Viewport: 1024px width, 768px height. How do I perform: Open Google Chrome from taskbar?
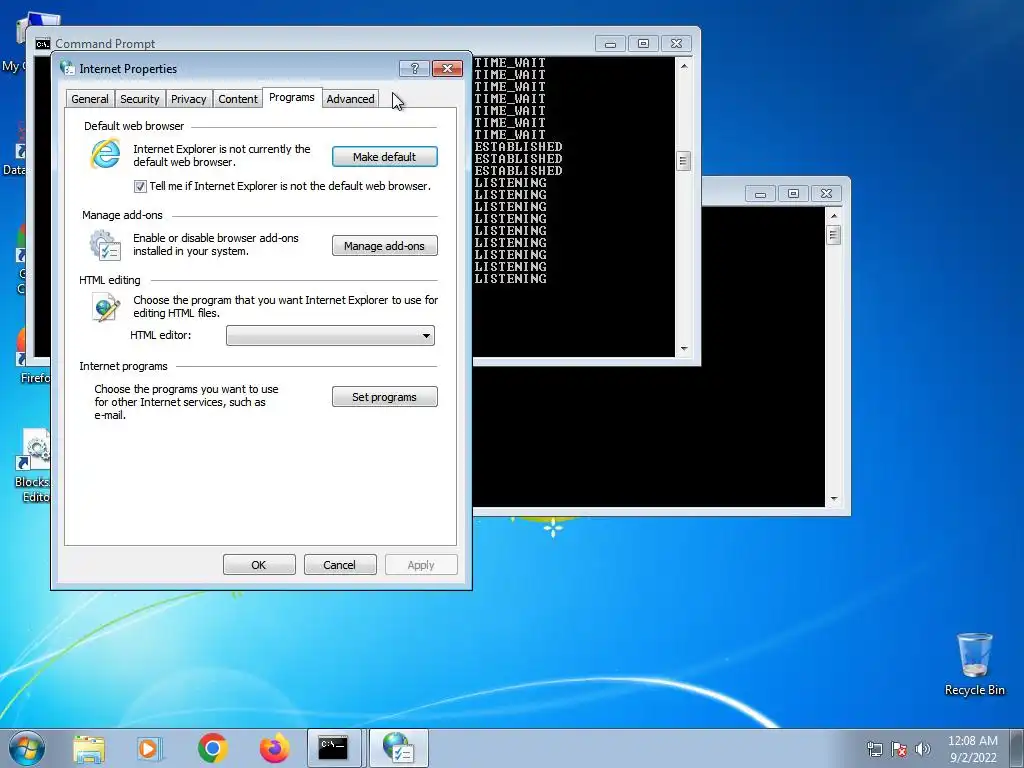212,748
